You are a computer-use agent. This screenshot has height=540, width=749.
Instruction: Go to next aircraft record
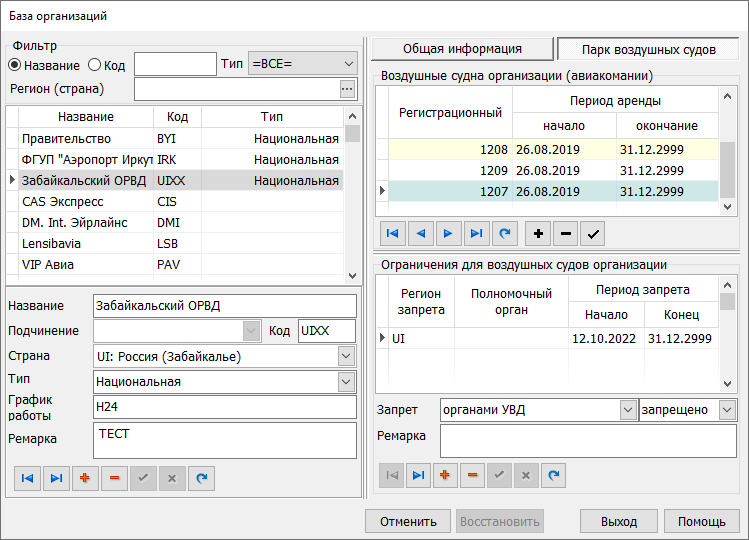tap(450, 234)
